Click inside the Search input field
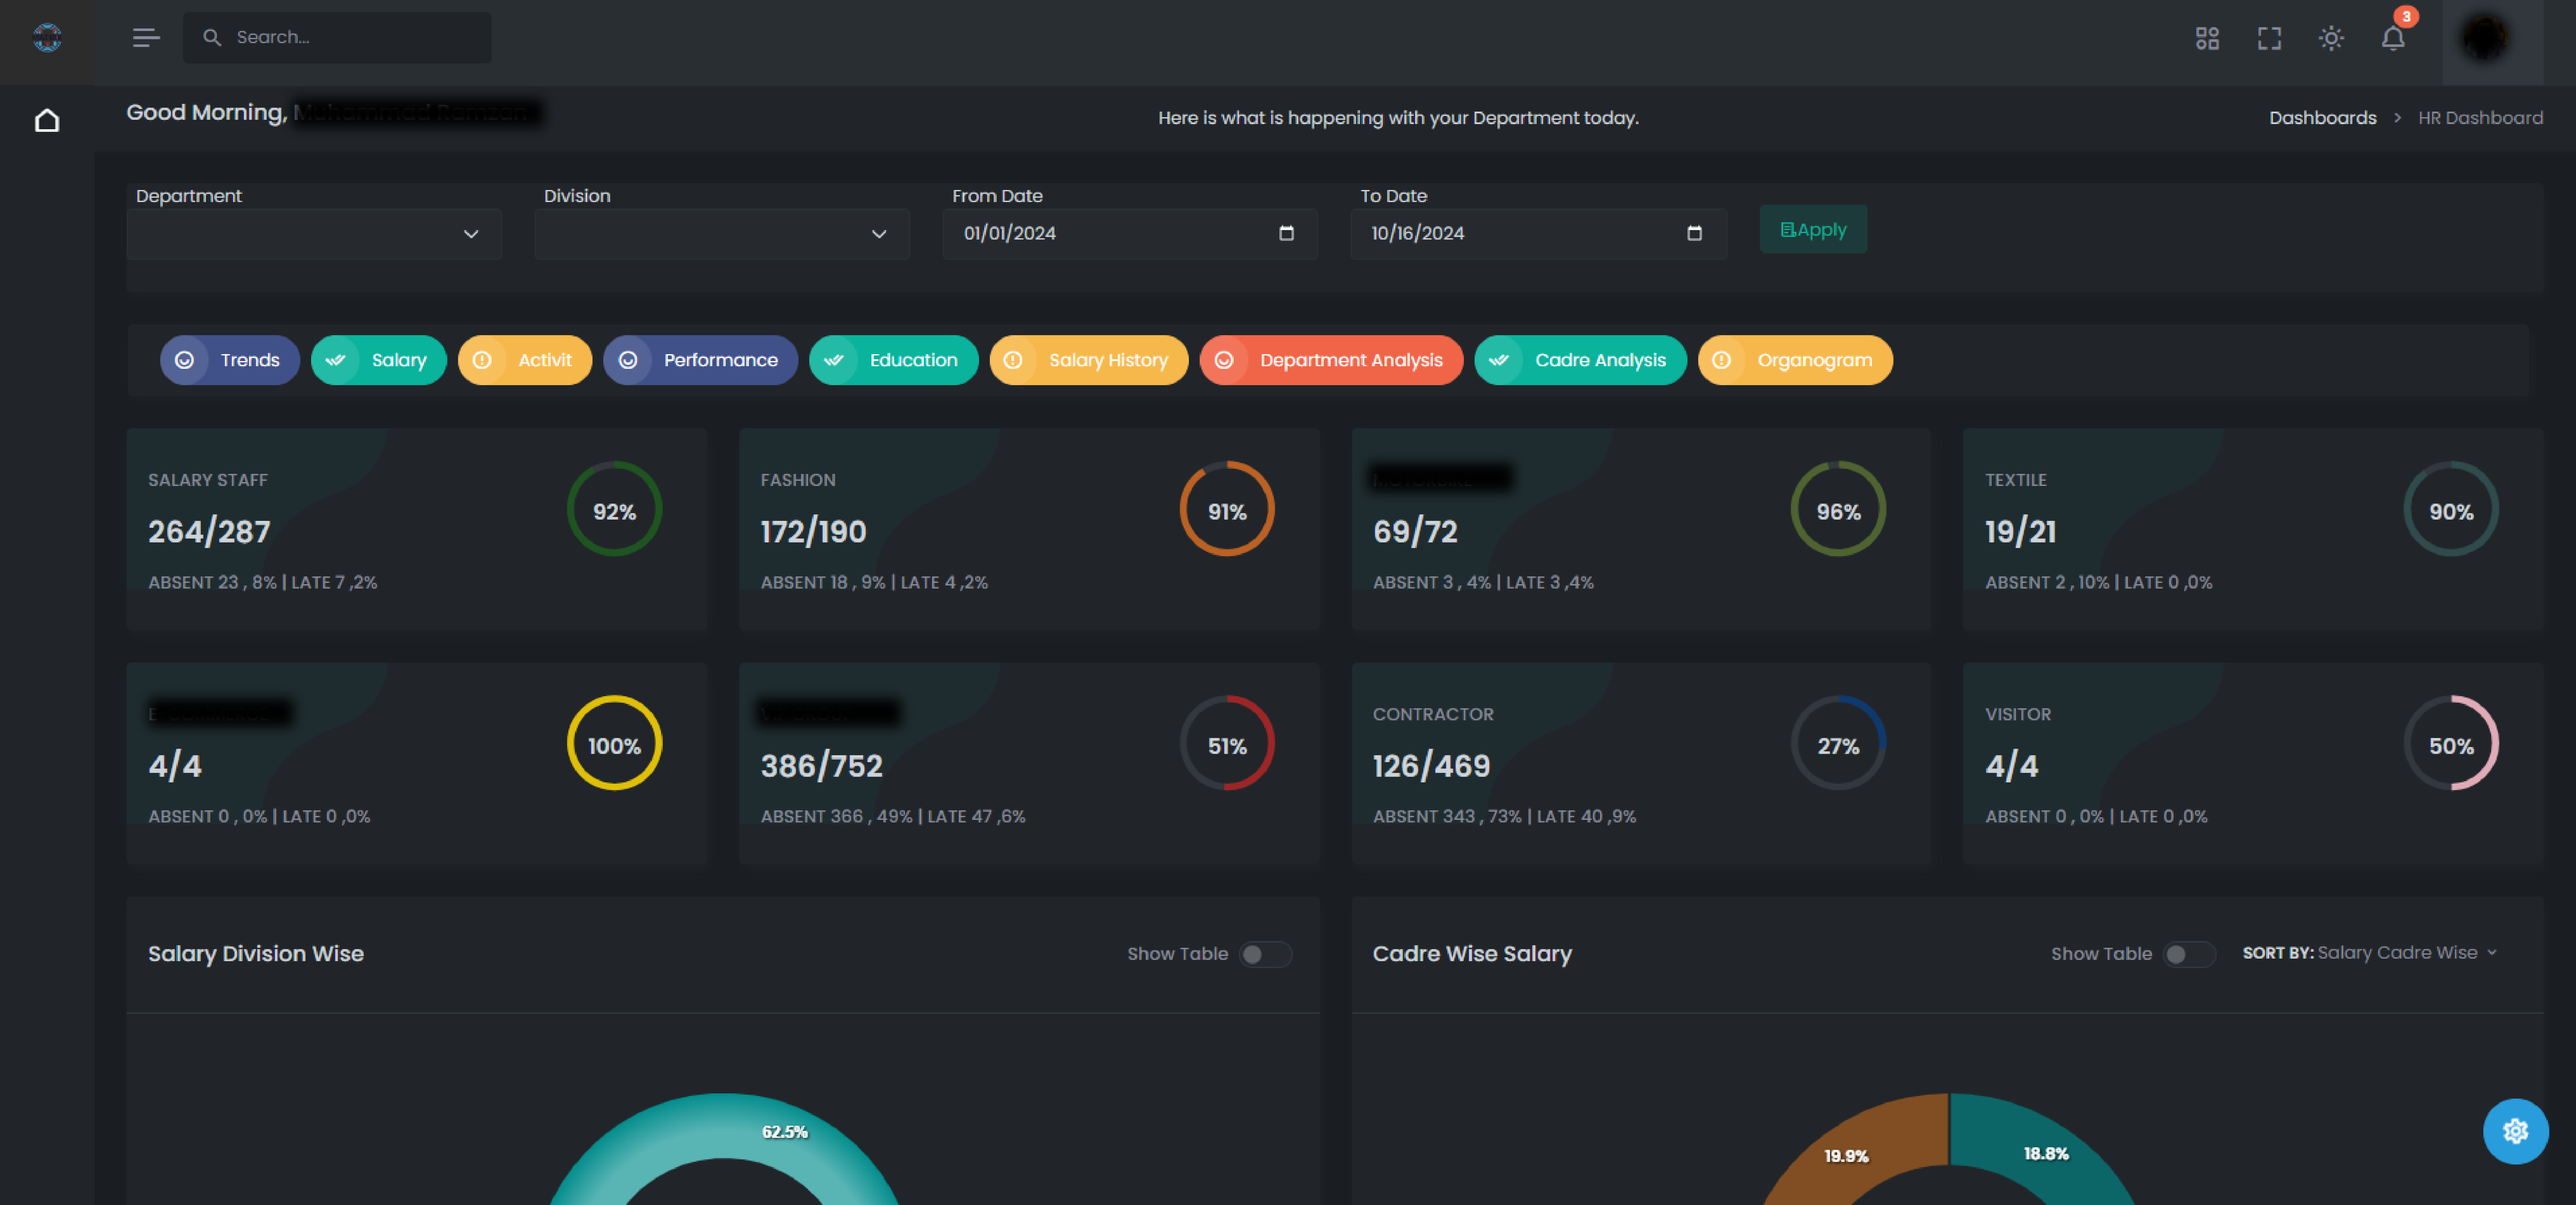Viewport: 2576px width, 1205px height. 337,38
